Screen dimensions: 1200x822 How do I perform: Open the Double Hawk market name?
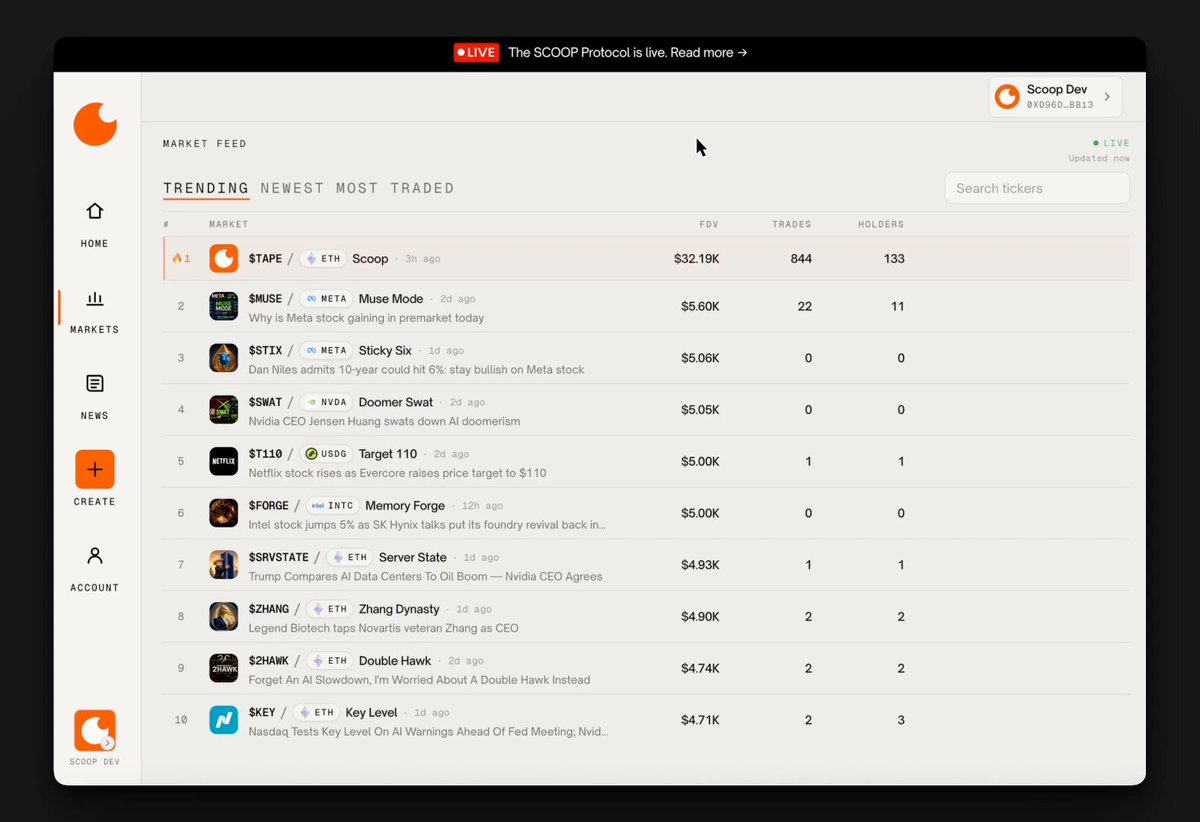(x=395, y=661)
